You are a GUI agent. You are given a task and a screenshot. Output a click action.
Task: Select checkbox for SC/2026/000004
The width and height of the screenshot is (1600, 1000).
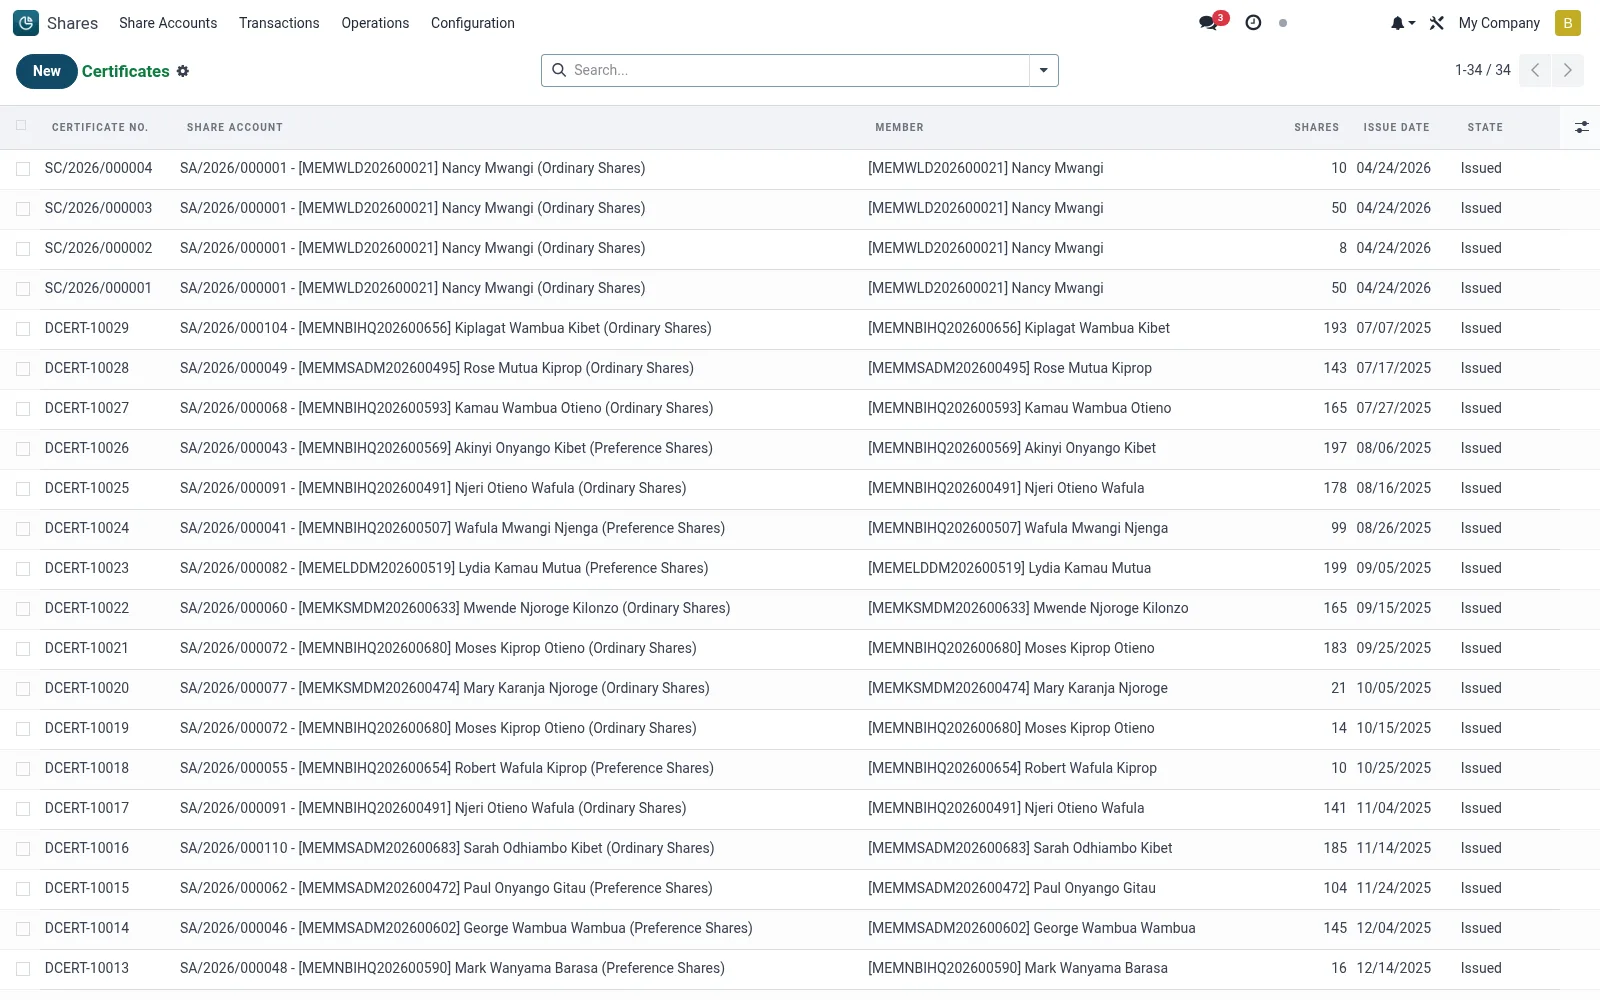coord(23,169)
